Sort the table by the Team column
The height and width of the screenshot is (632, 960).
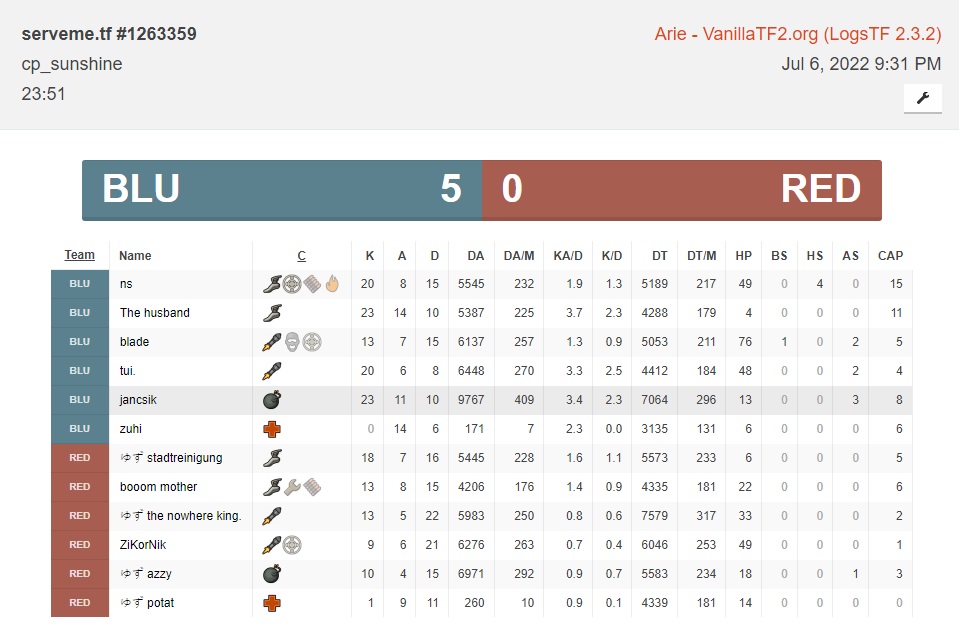80,255
